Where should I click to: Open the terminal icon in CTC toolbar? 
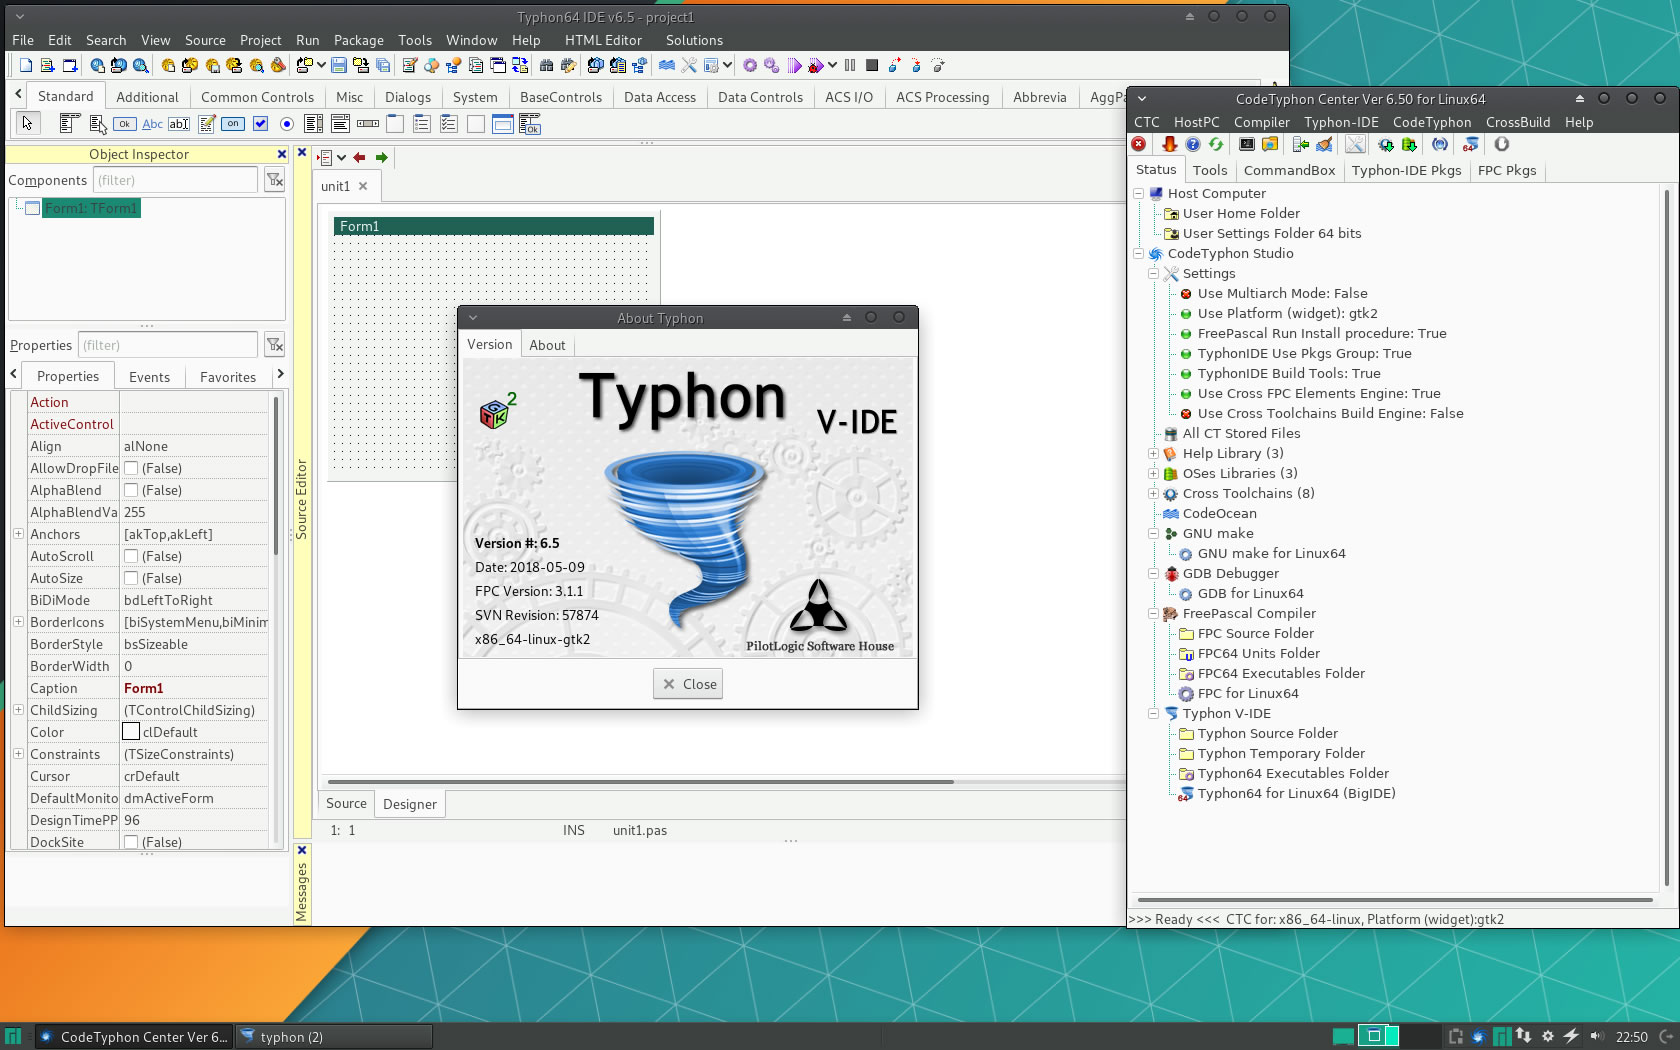pyautogui.click(x=1247, y=144)
